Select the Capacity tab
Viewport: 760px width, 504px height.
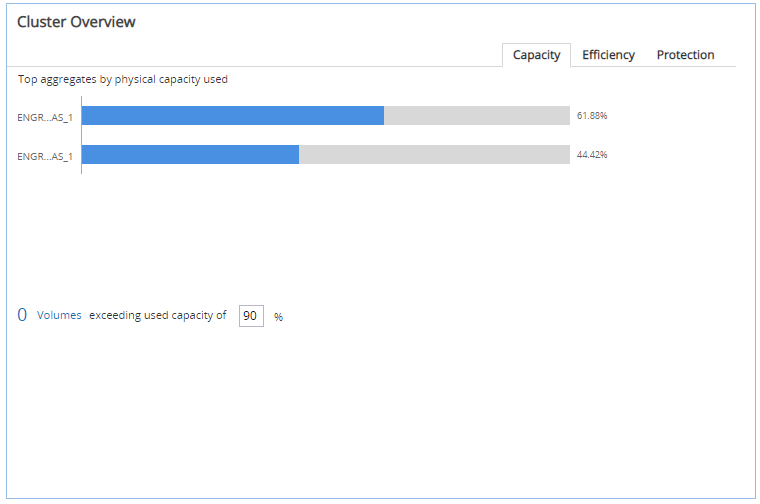(536, 55)
